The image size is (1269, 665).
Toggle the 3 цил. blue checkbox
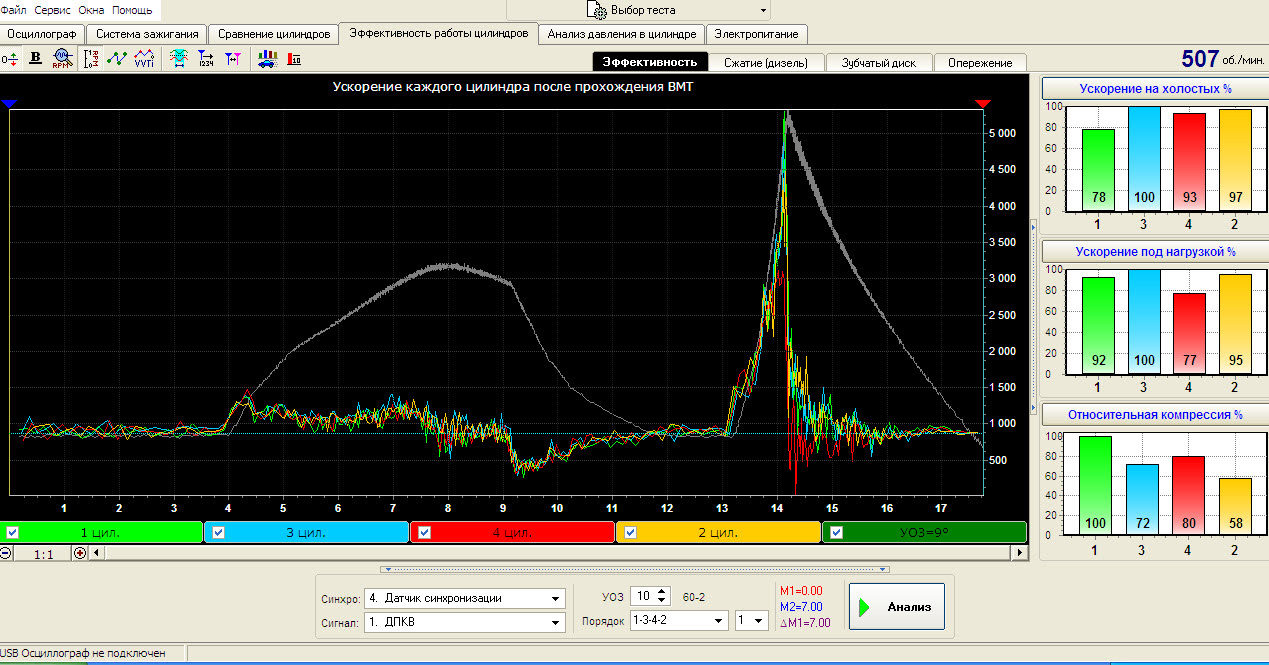[217, 532]
